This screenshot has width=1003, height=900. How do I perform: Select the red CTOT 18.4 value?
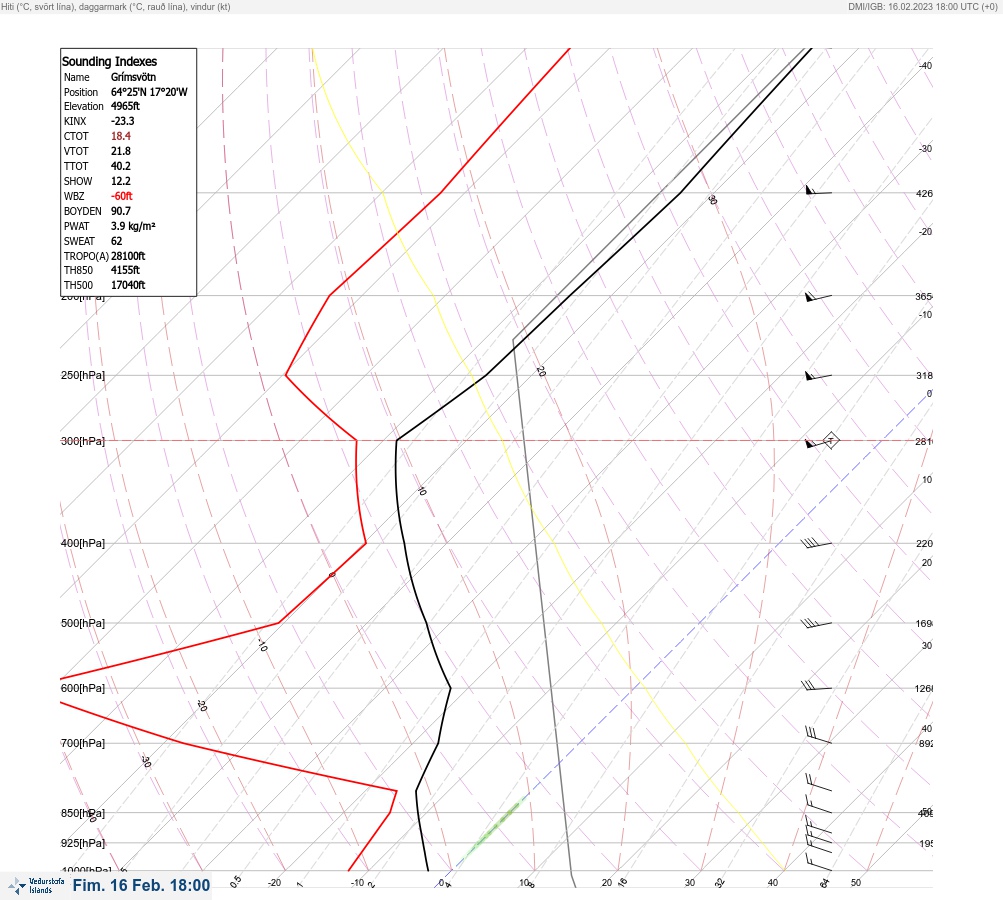121,136
